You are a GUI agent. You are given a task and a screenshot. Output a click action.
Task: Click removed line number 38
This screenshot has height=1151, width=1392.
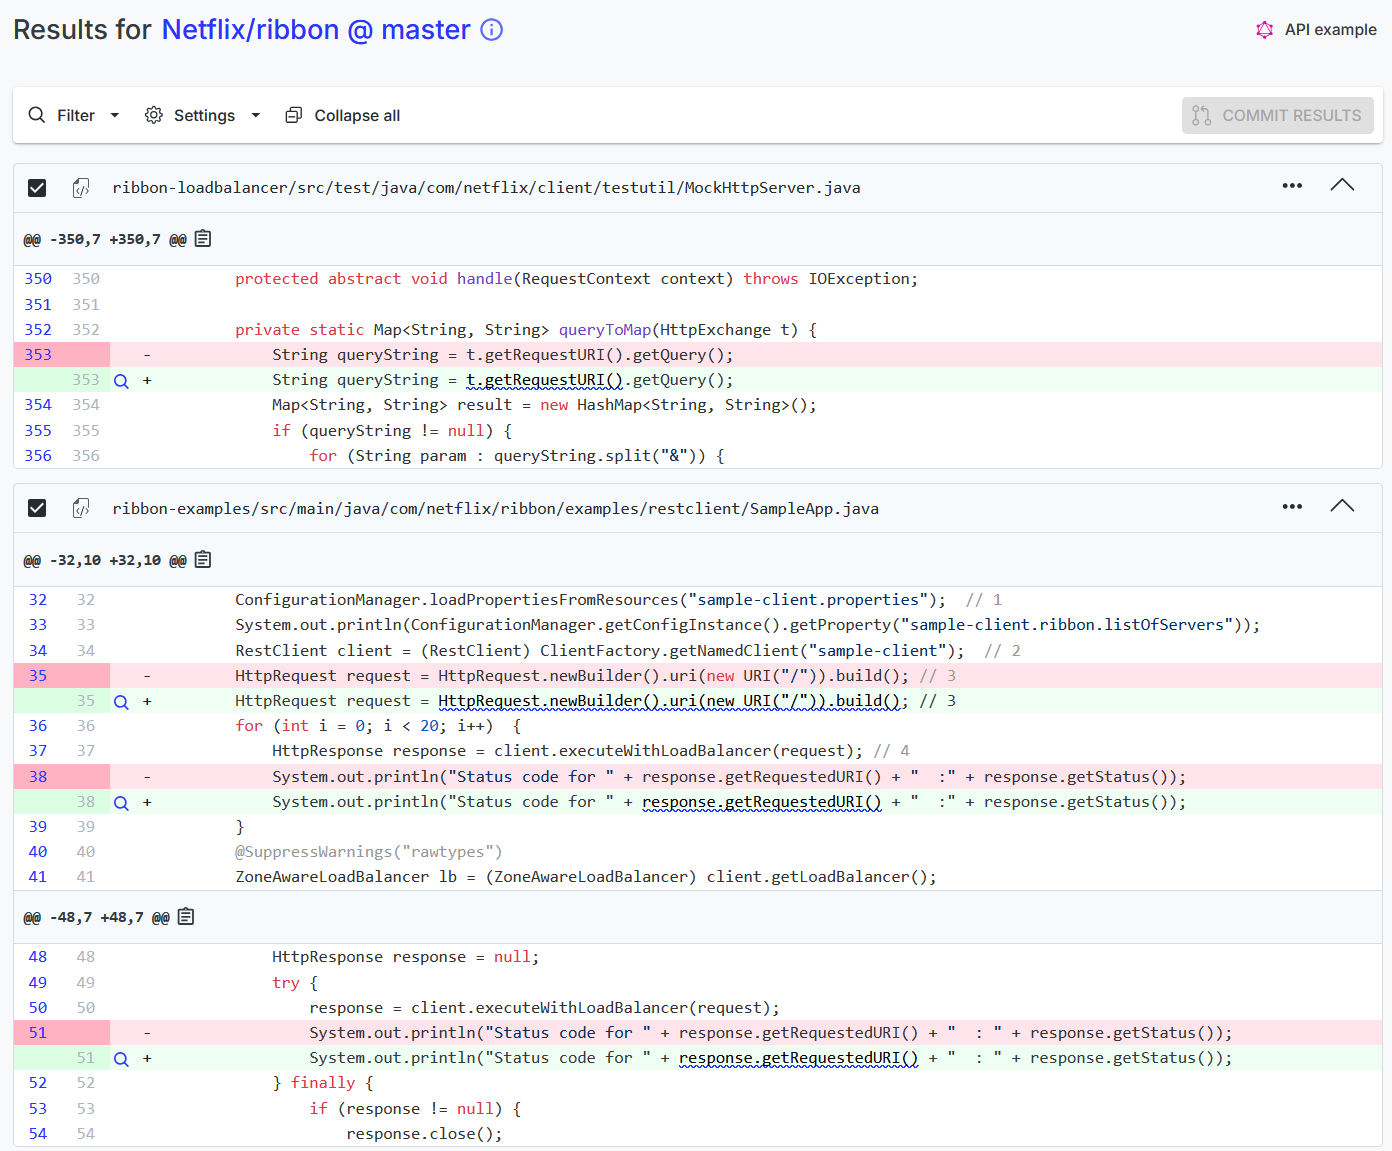(38, 777)
